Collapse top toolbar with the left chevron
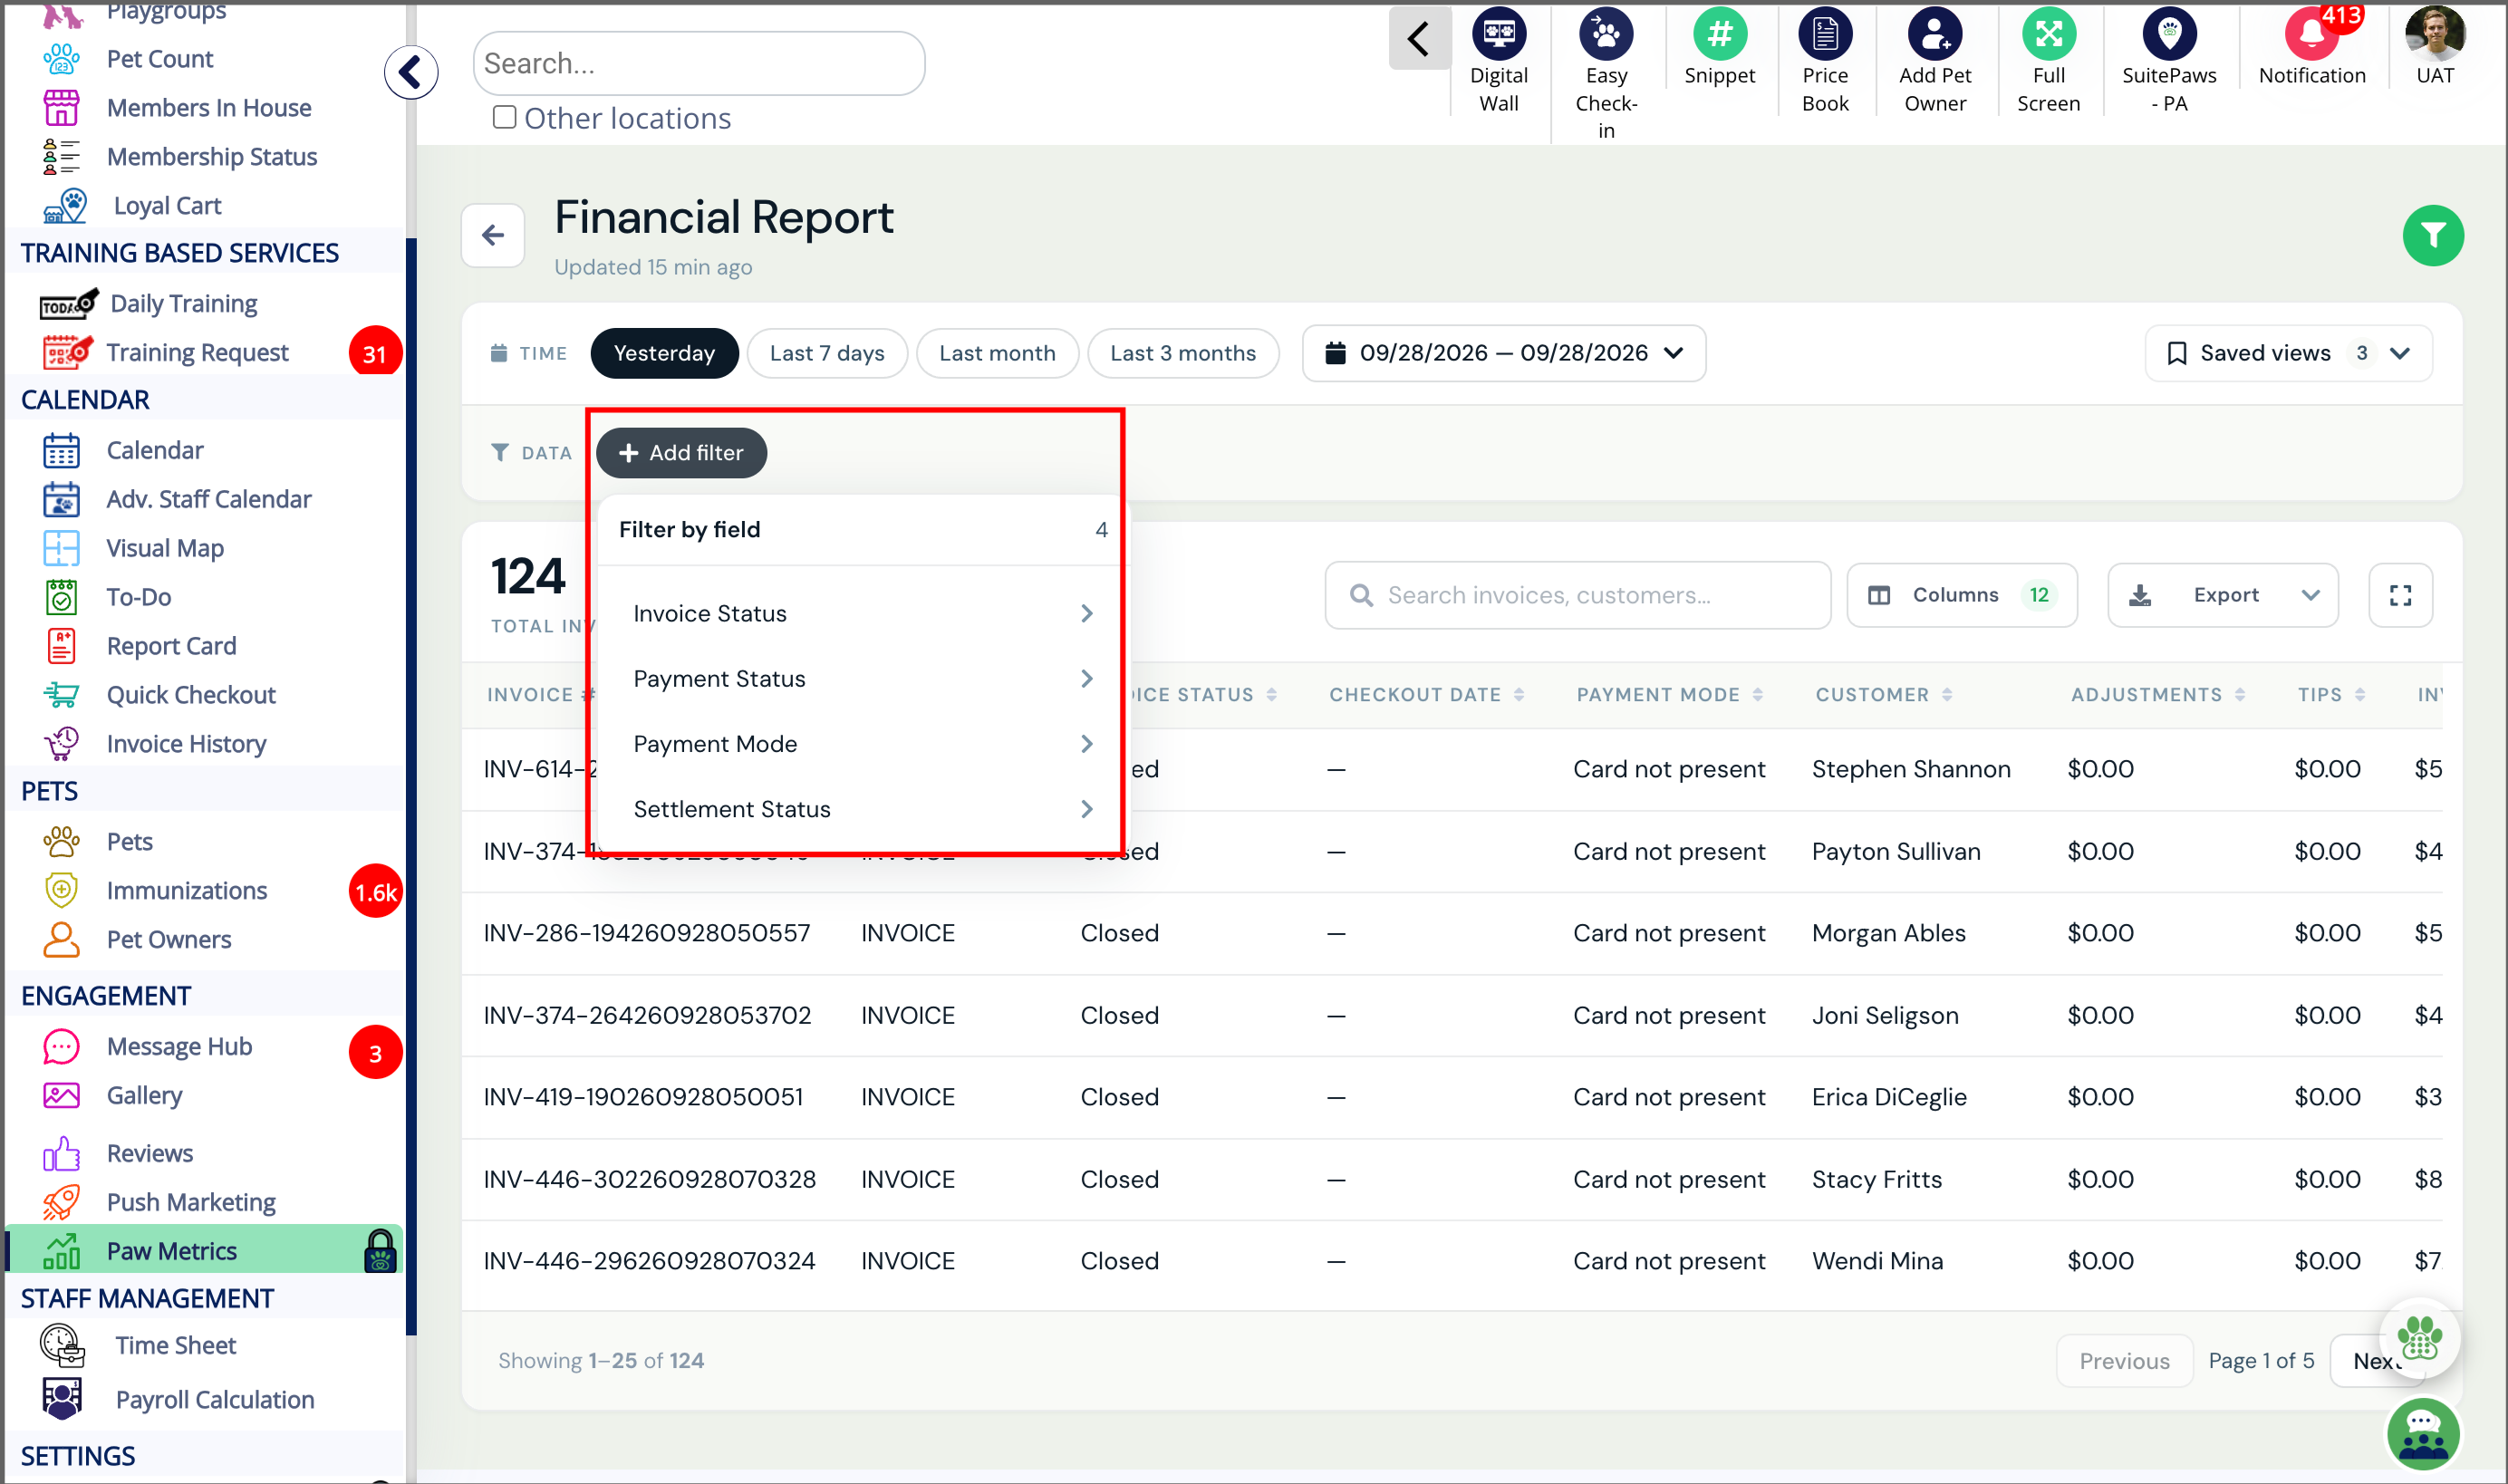This screenshot has height=1484, width=2508. pyautogui.click(x=1418, y=39)
